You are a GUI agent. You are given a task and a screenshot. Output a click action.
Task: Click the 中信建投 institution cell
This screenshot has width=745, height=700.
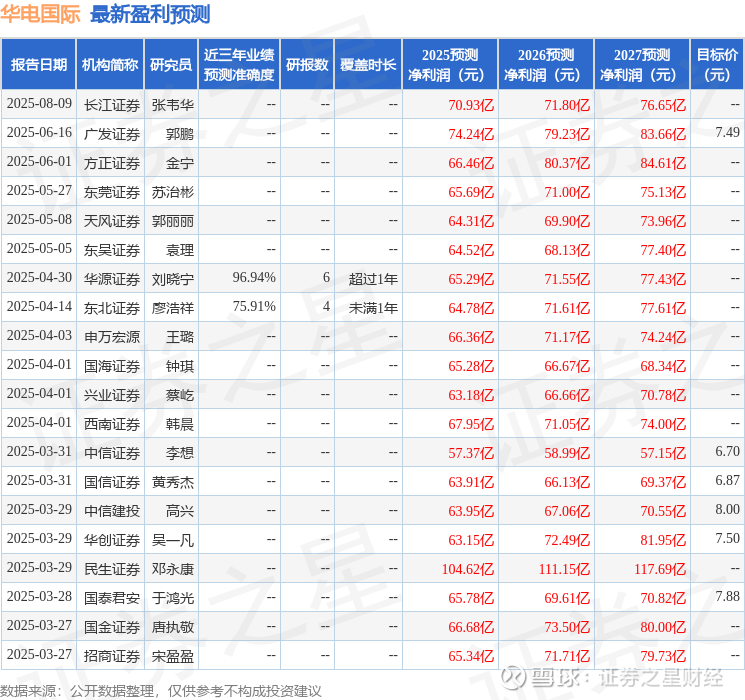pos(112,511)
